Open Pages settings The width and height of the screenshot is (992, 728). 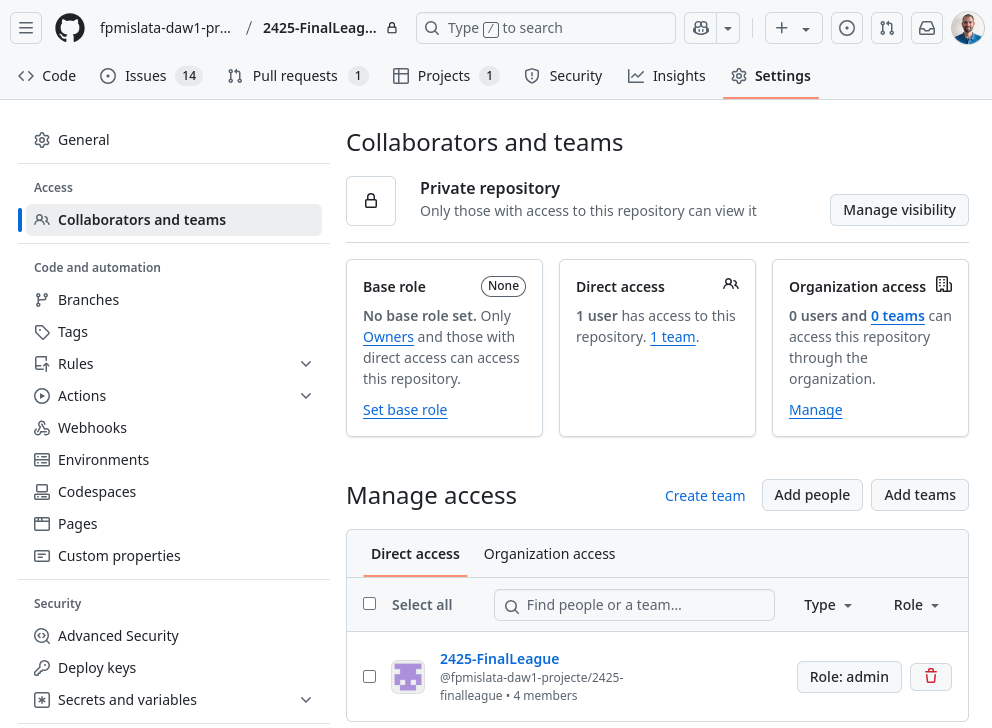click(x=173, y=524)
